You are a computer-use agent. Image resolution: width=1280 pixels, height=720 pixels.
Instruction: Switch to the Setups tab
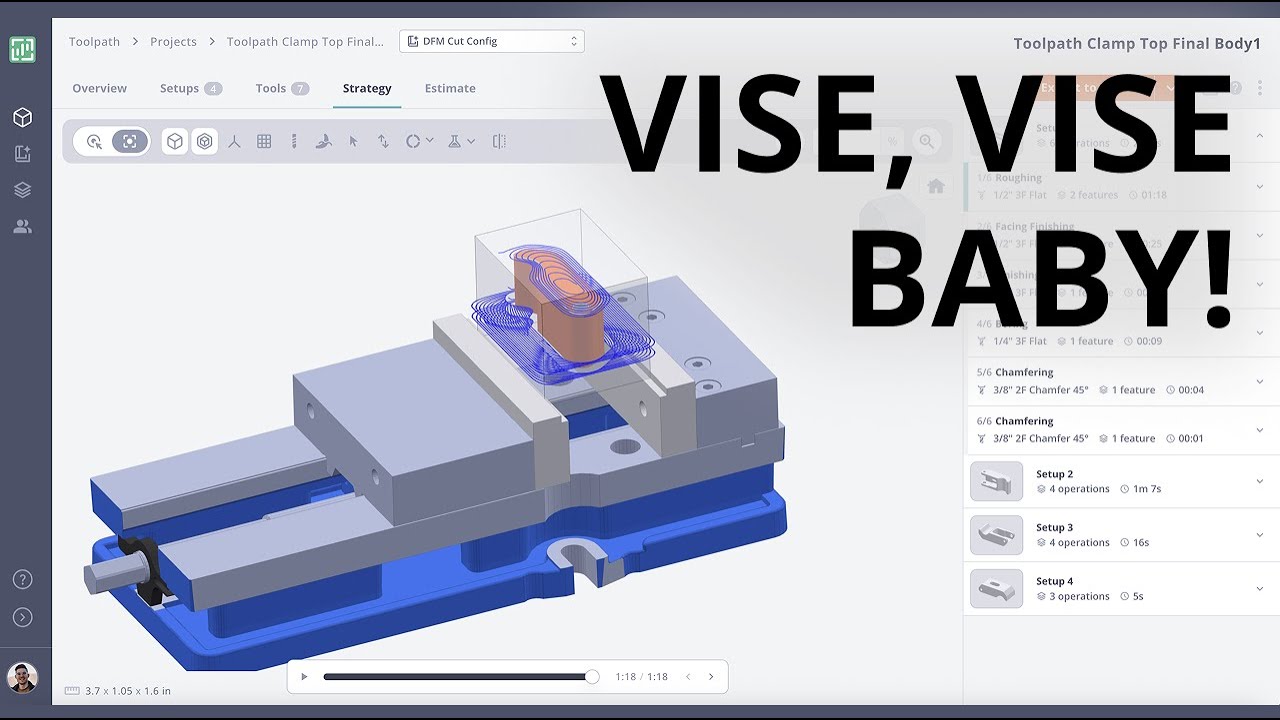[x=190, y=88]
